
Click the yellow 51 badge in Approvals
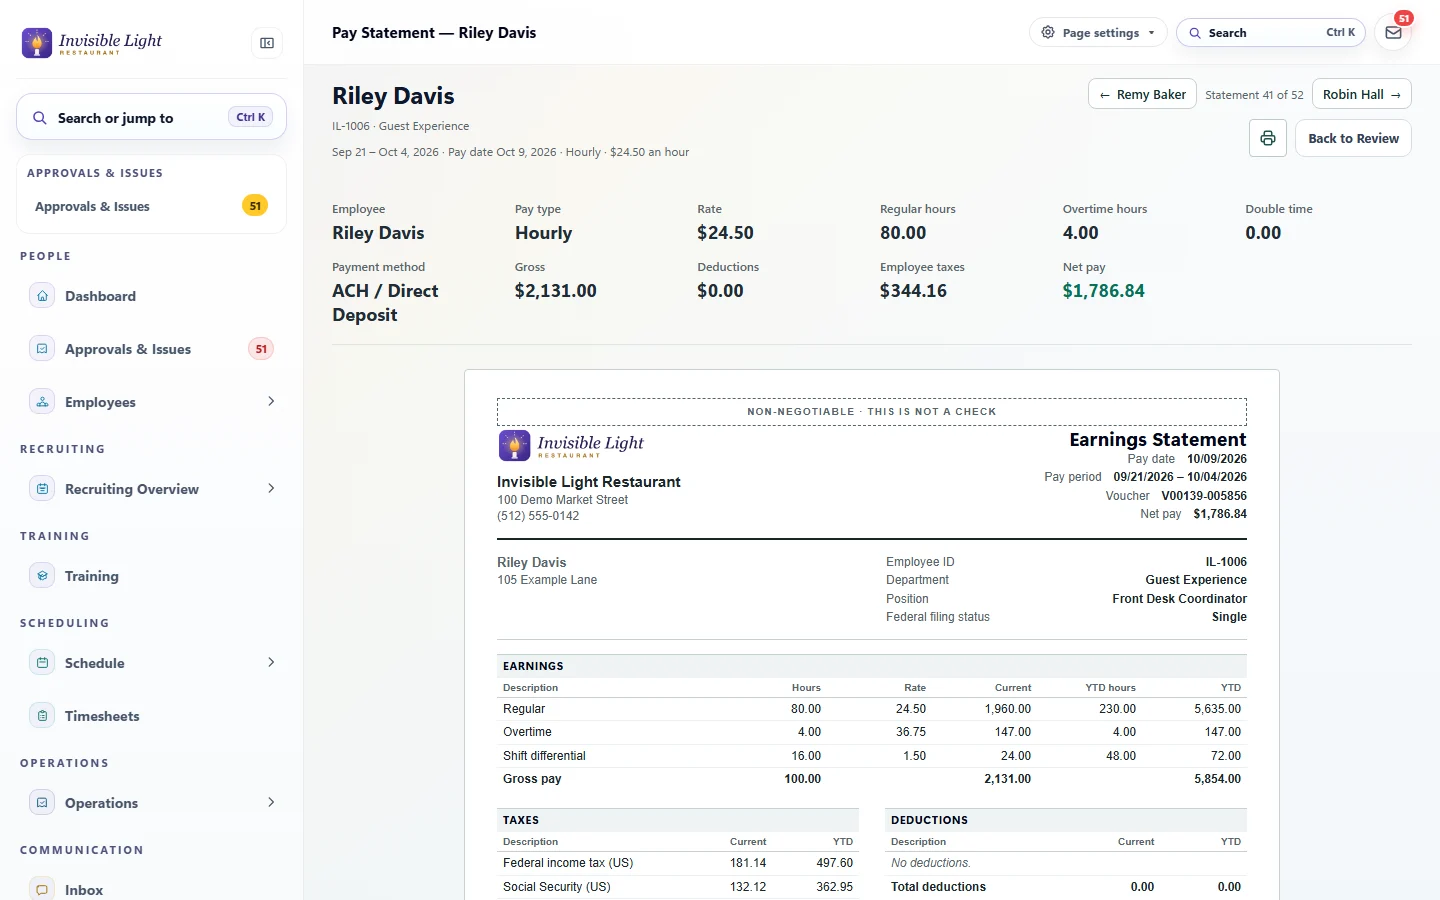(255, 206)
